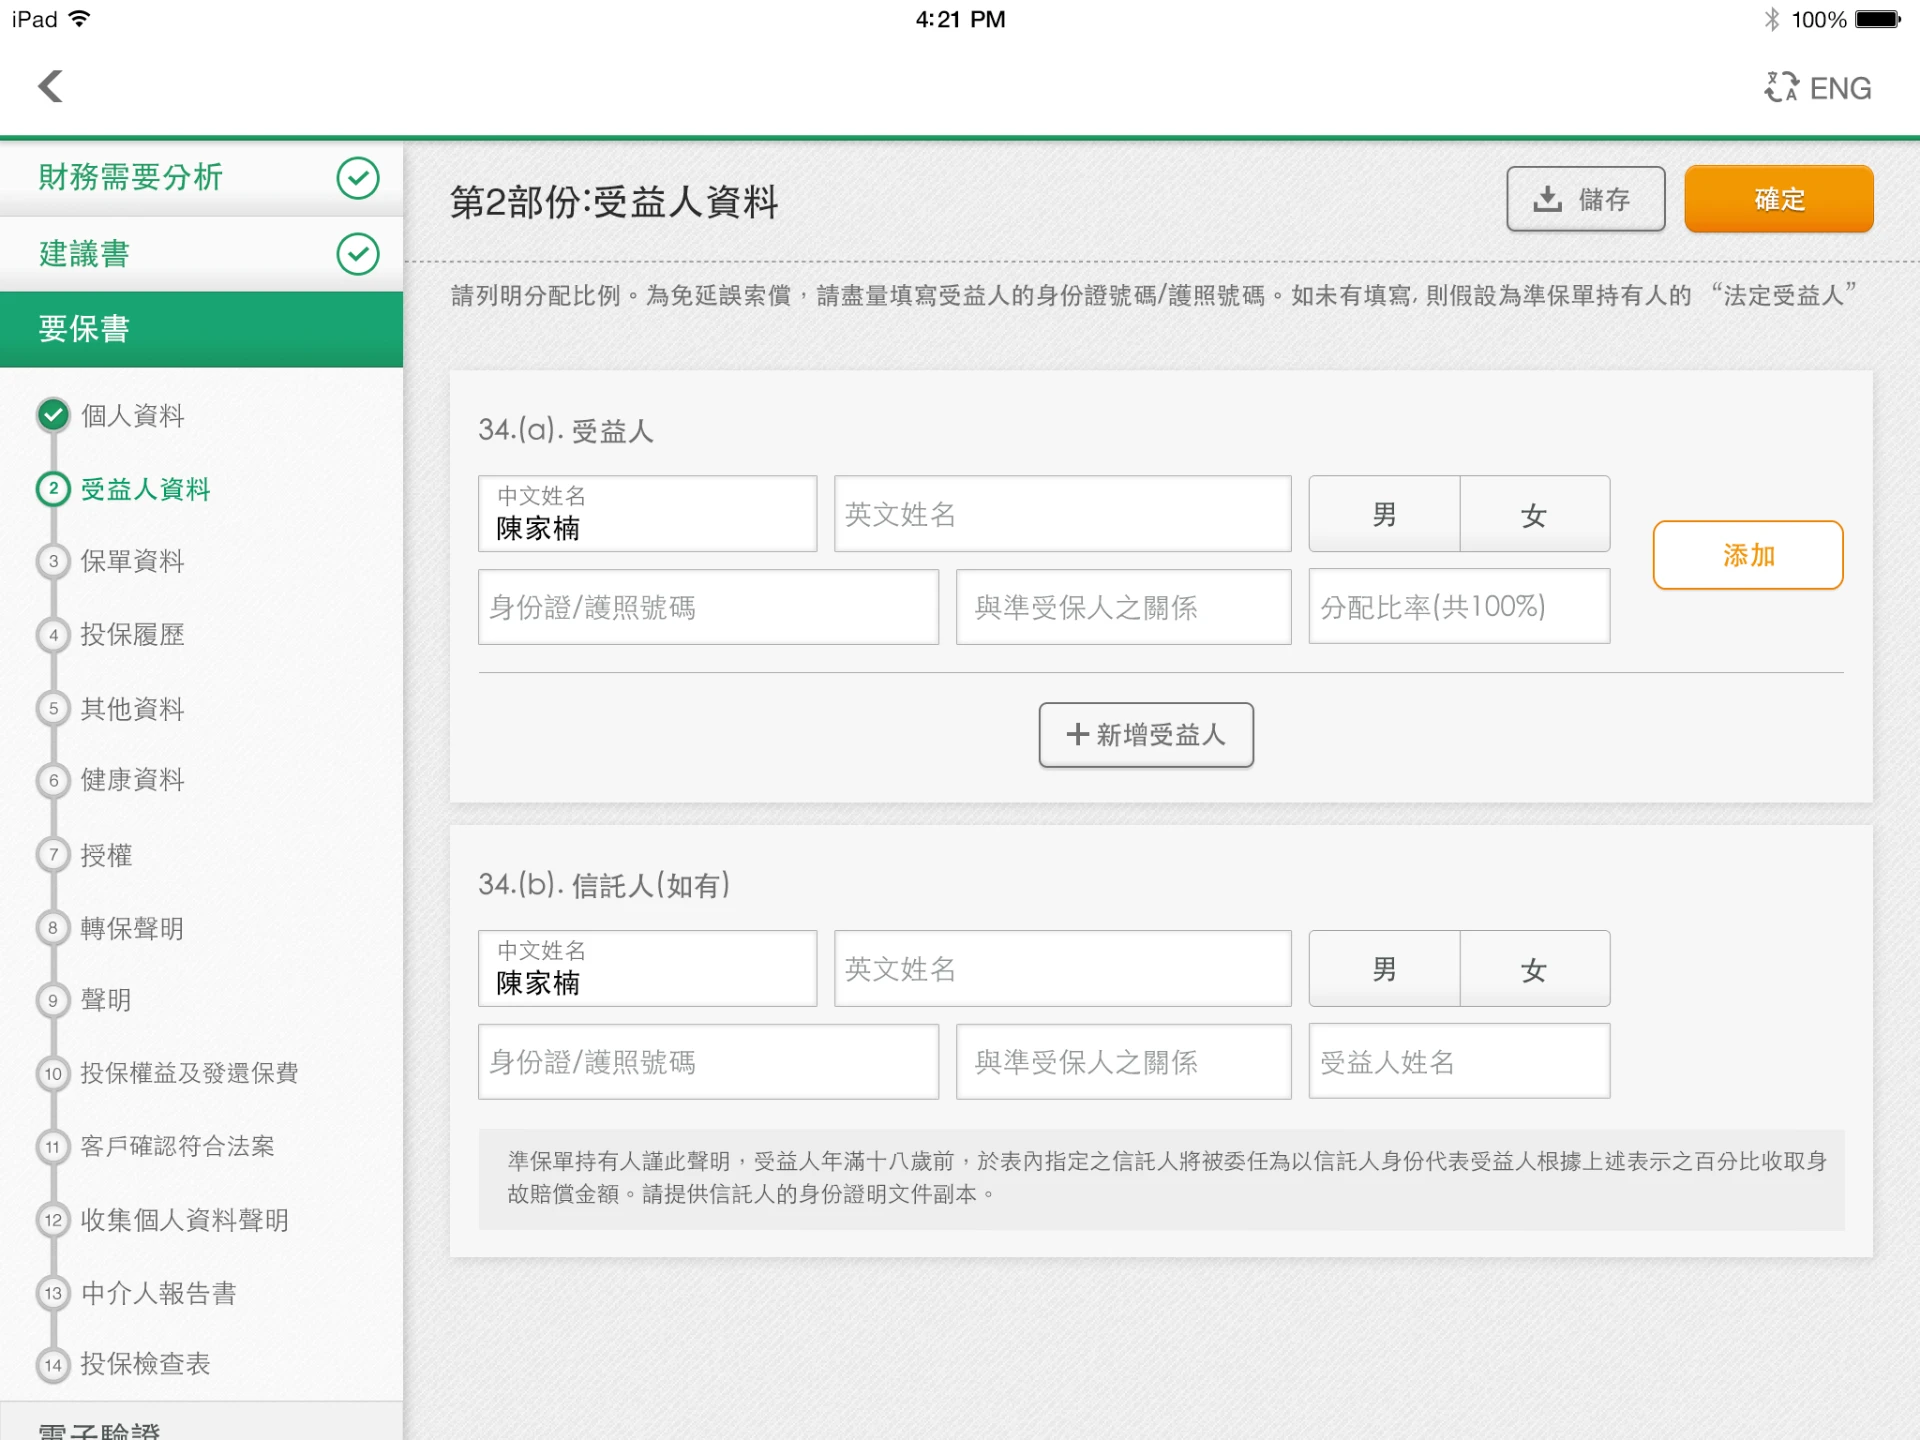Click the step 14 circle icon

pos(53,1365)
